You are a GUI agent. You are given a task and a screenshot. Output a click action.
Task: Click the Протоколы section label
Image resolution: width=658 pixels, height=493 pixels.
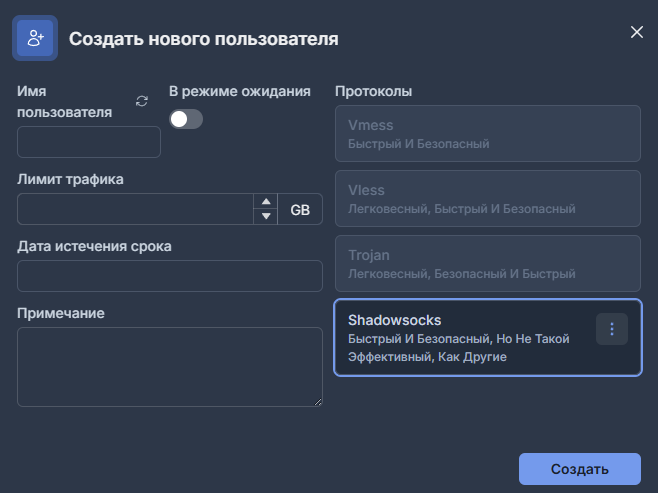[373, 92]
